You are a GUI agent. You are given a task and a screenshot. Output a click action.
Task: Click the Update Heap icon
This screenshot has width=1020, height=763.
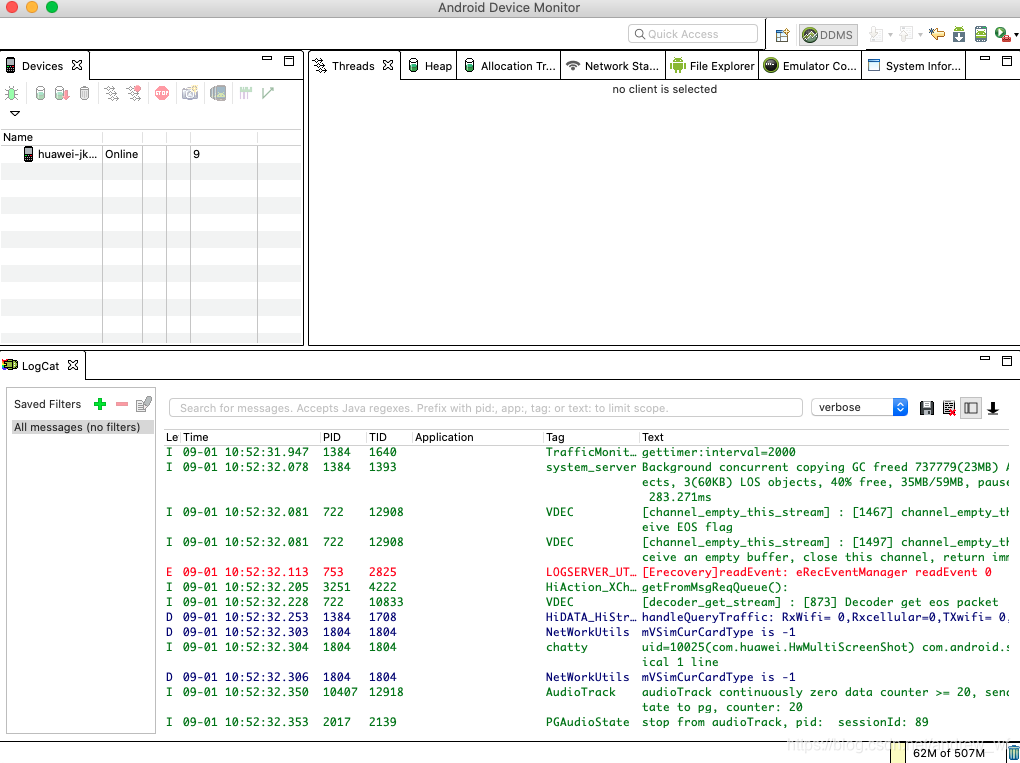(40, 93)
